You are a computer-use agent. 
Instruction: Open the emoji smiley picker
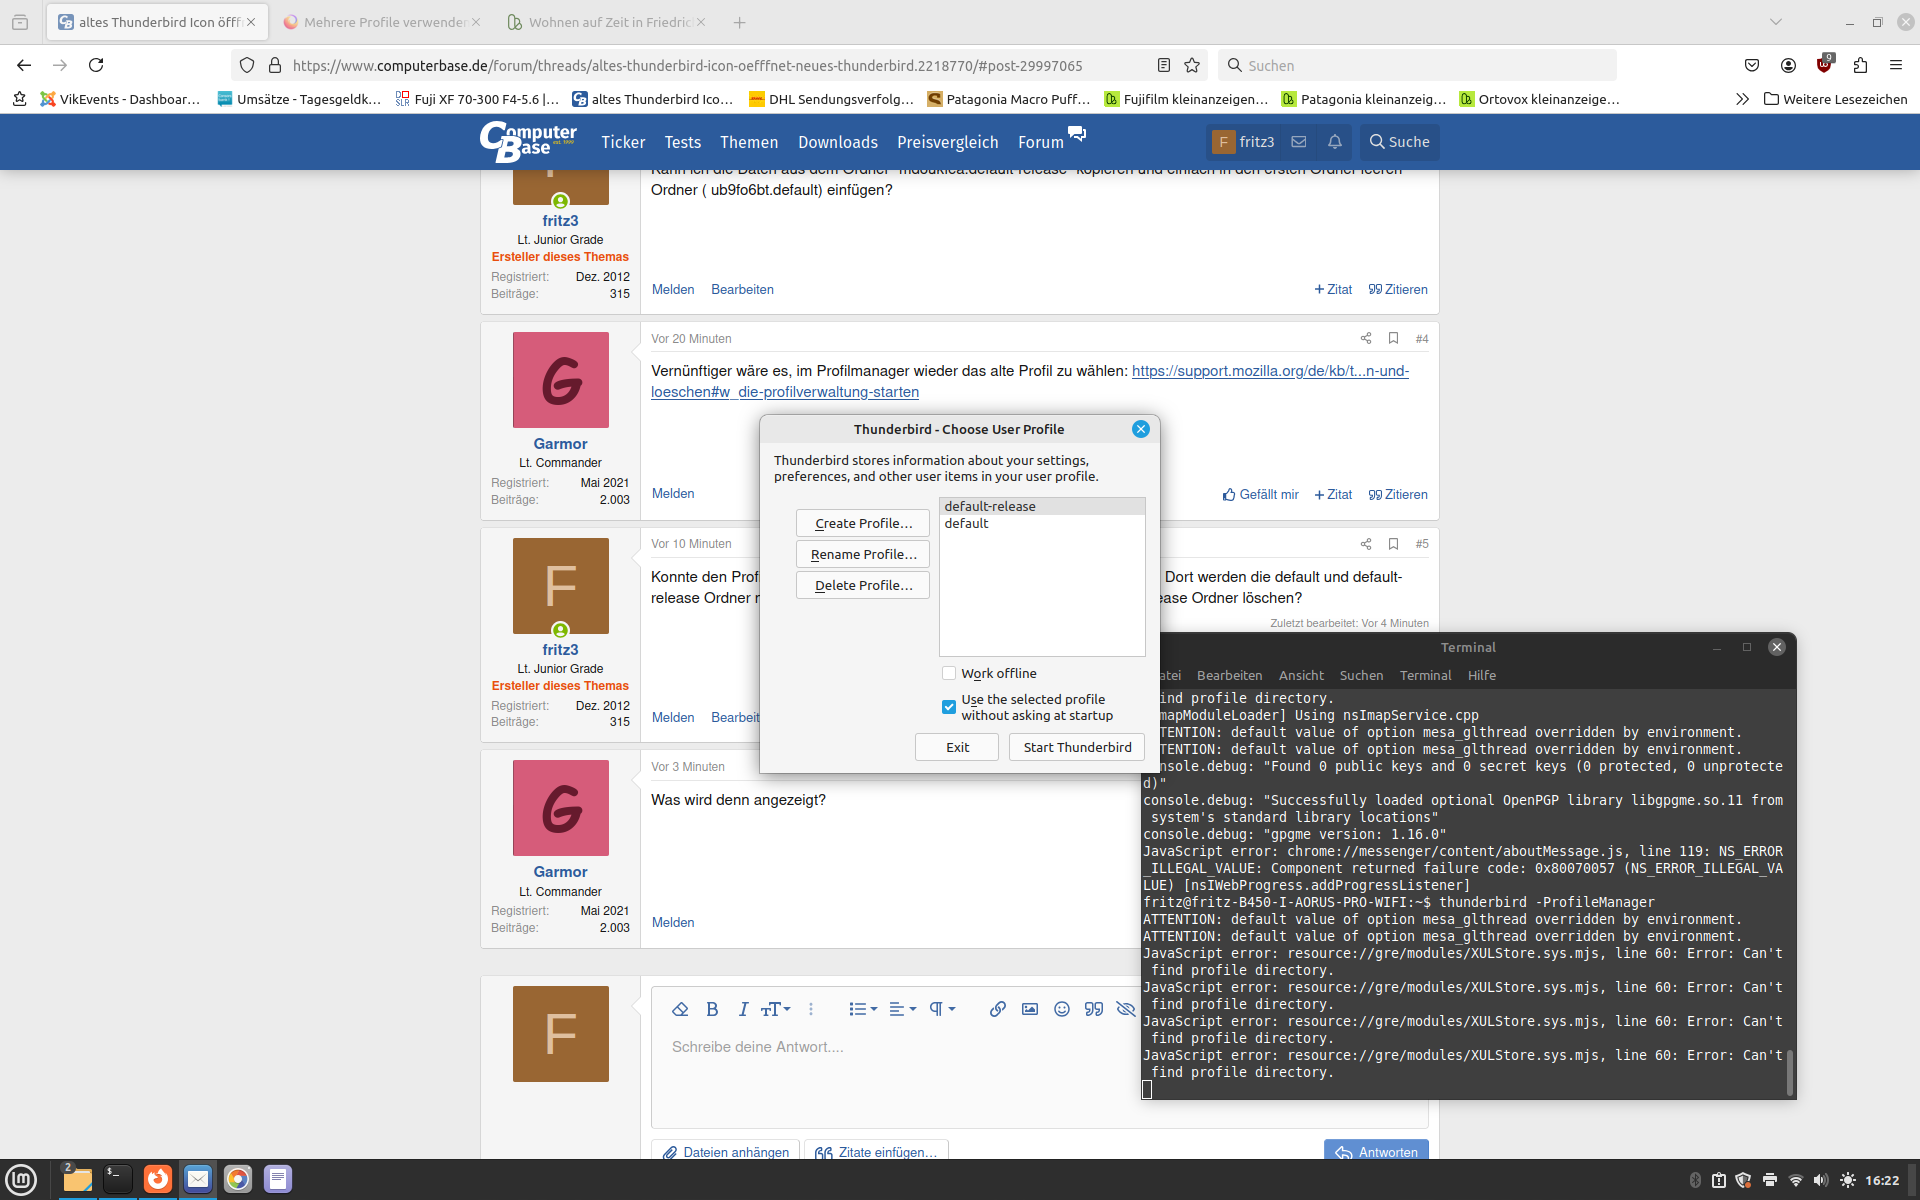point(1061,1009)
